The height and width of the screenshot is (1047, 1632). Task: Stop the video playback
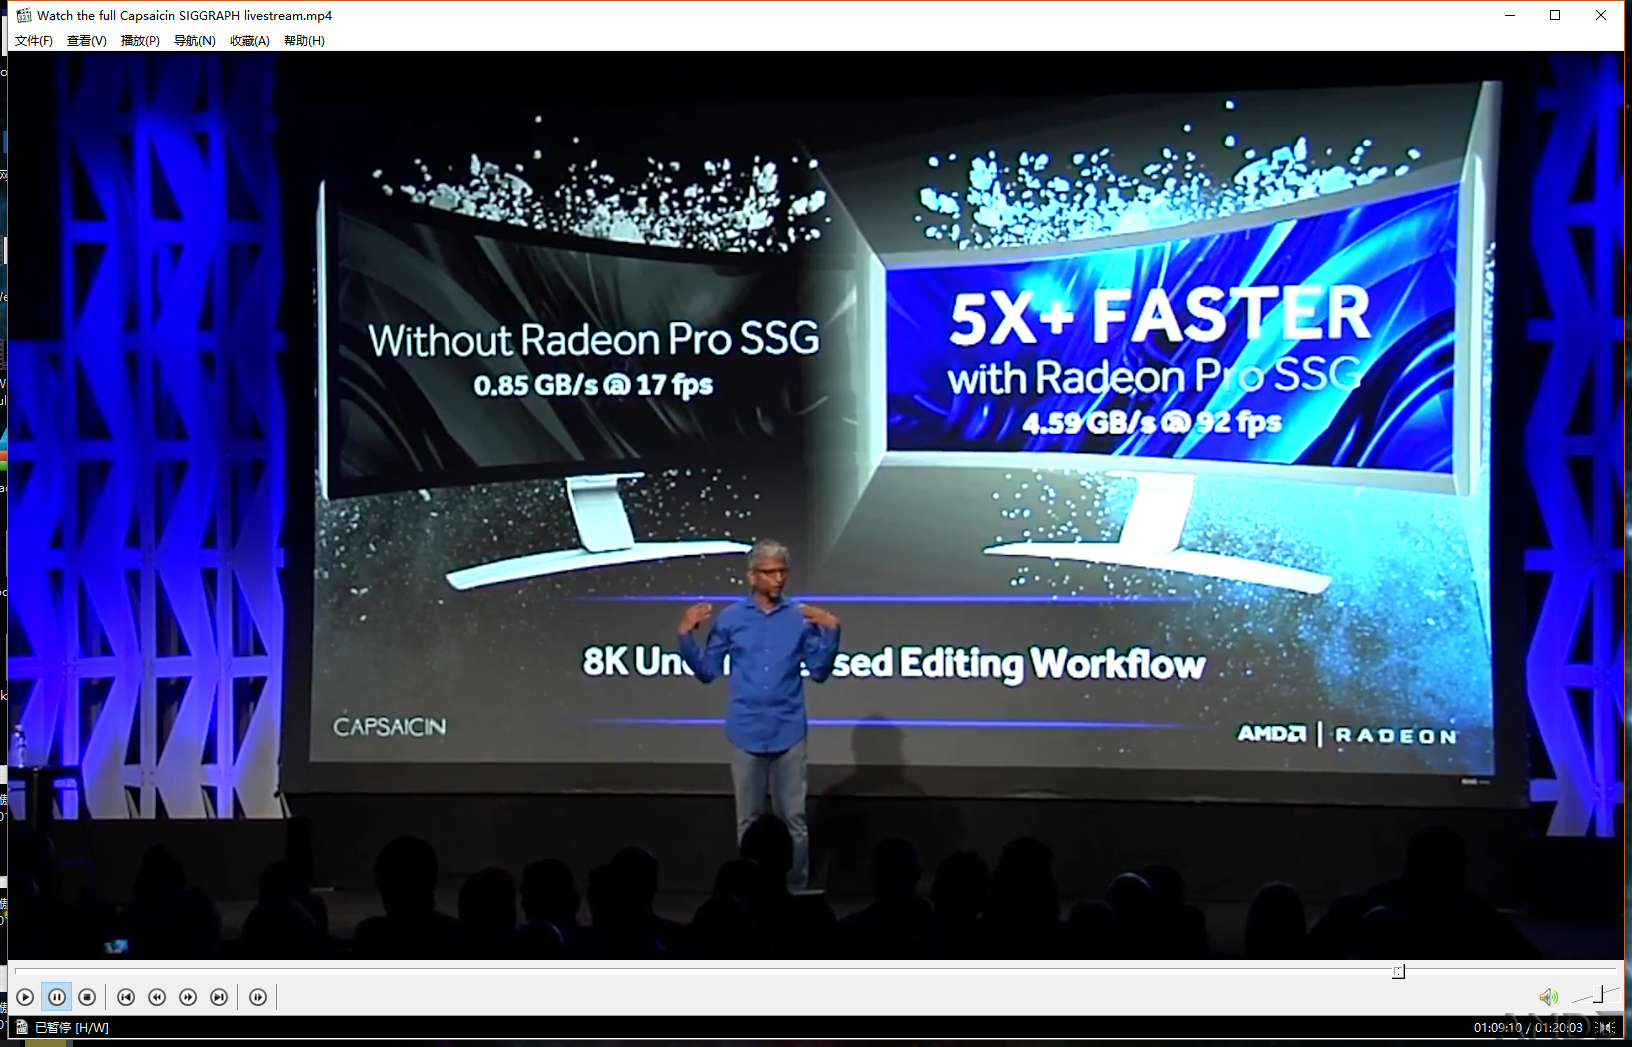[x=87, y=997]
